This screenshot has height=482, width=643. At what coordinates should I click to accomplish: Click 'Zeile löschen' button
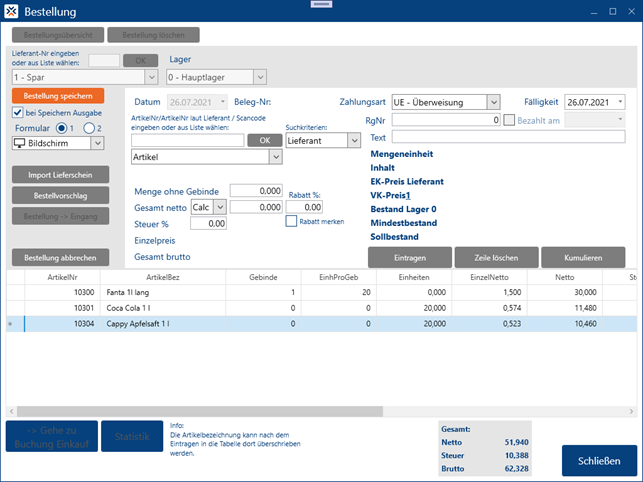(x=495, y=257)
